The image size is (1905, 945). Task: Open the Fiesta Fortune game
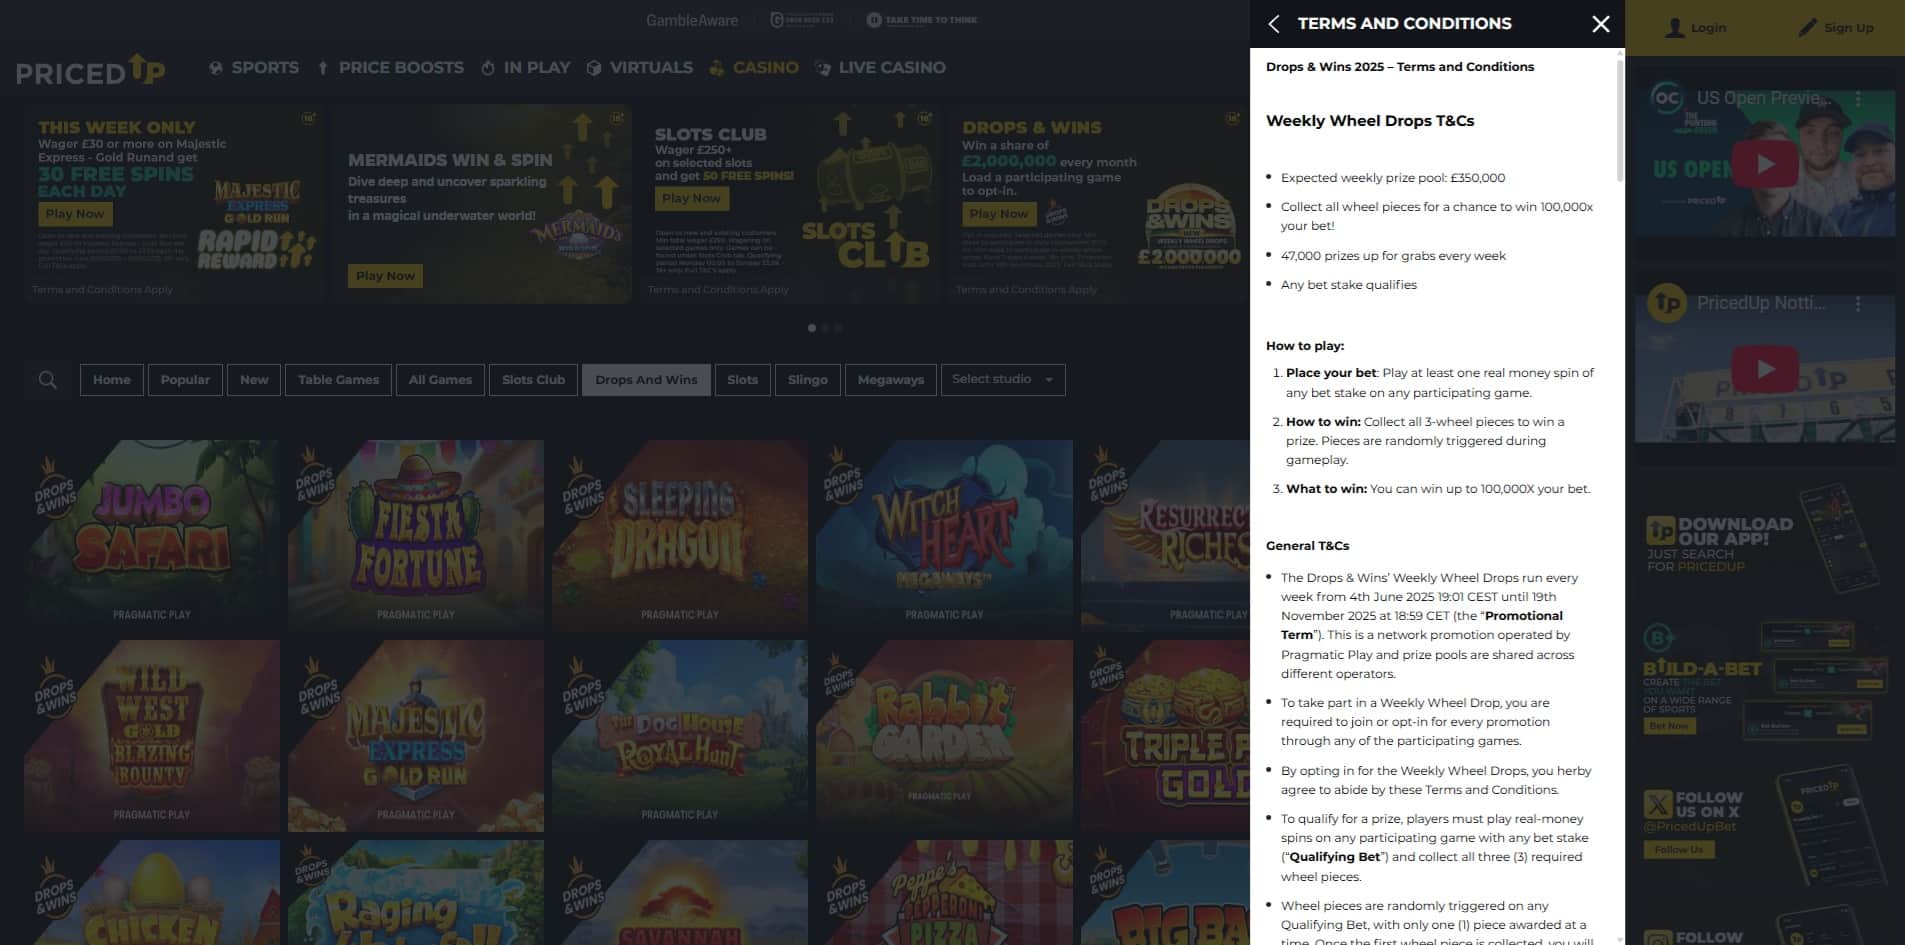point(416,535)
